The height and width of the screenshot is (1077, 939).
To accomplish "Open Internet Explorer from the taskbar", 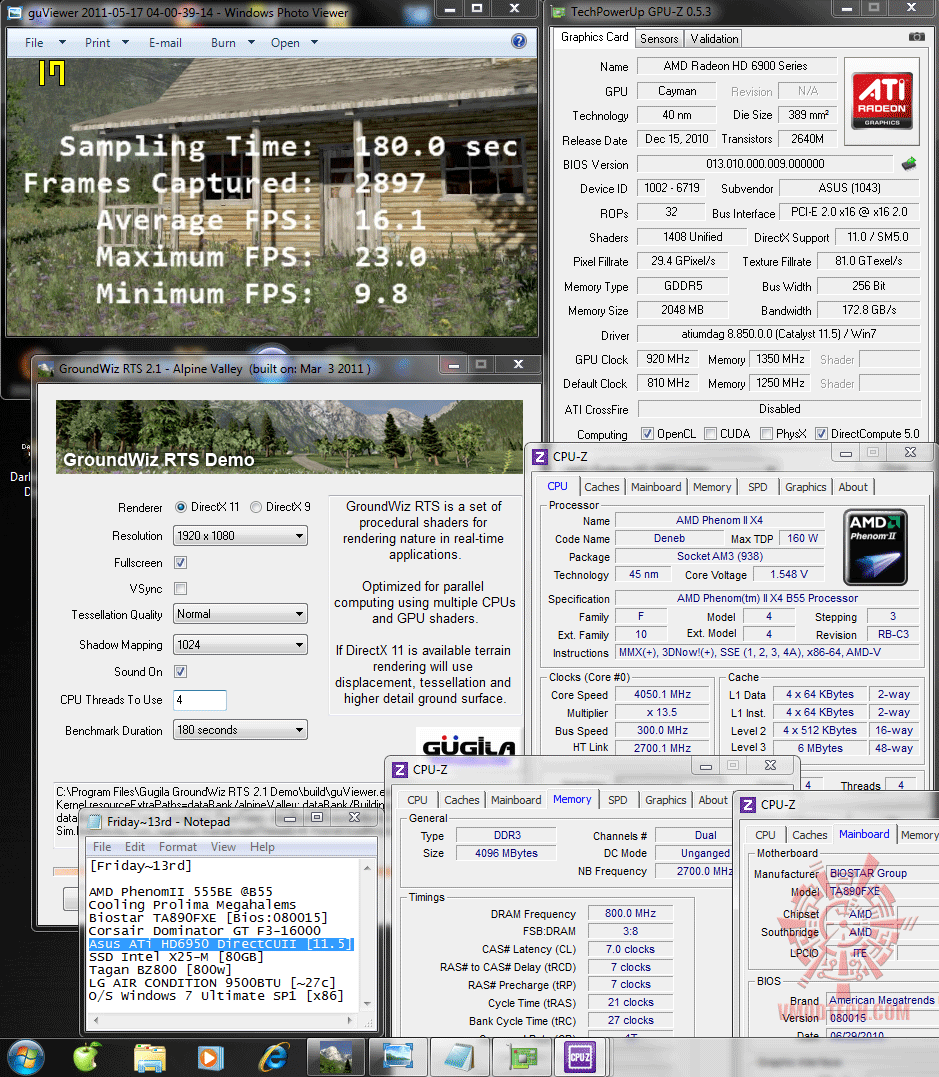I will click(x=273, y=1058).
